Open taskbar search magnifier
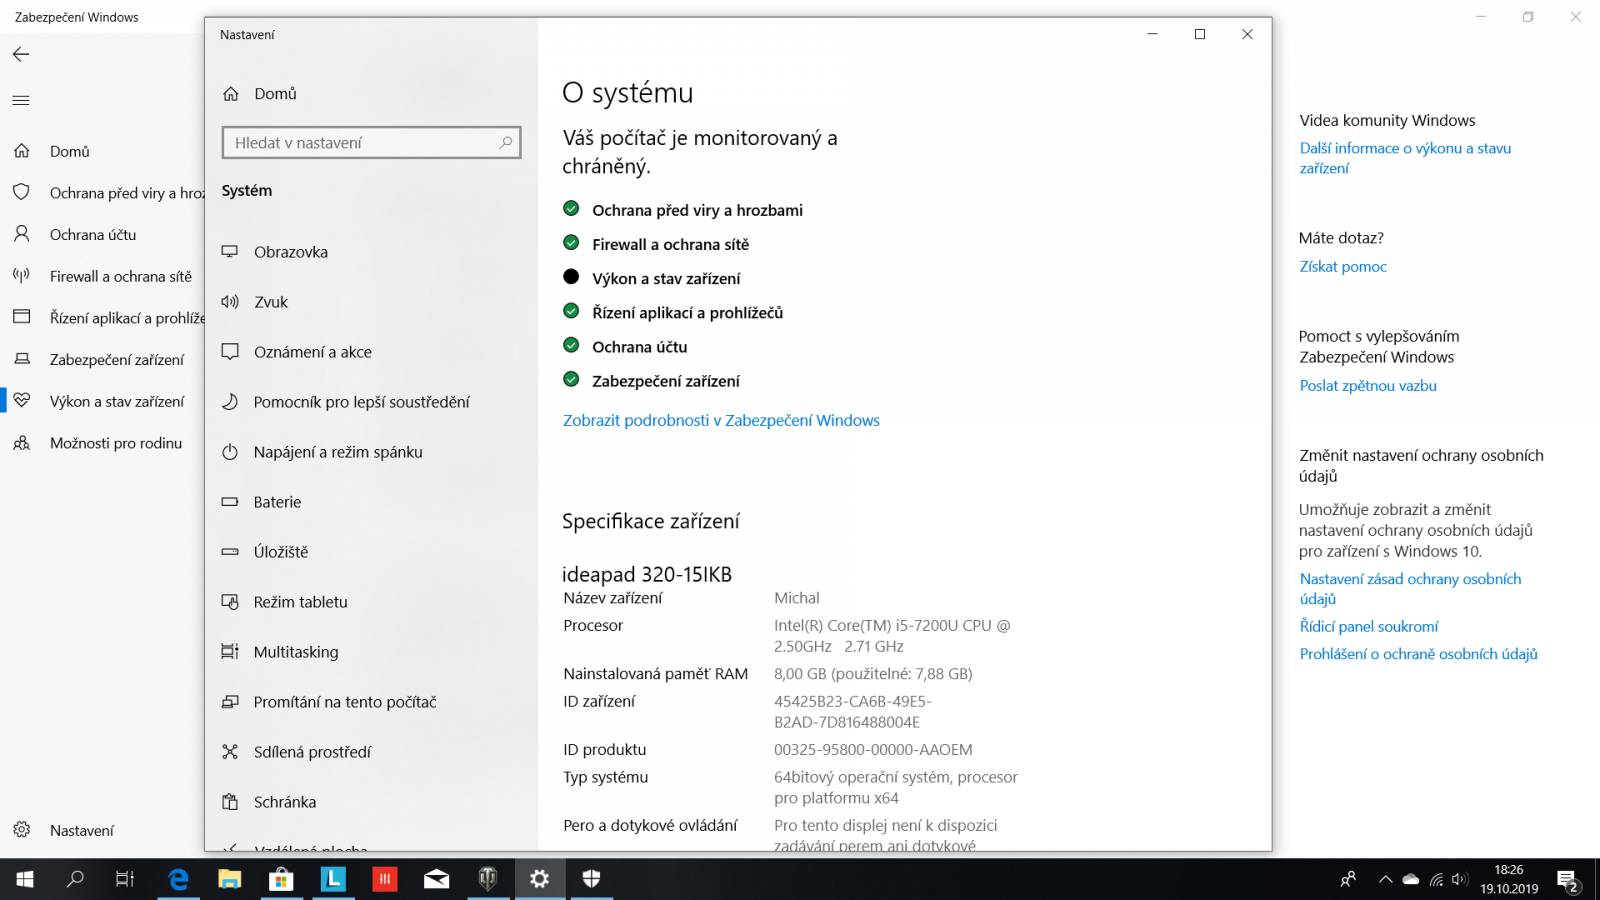The image size is (1600, 900). (x=75, y=879)
